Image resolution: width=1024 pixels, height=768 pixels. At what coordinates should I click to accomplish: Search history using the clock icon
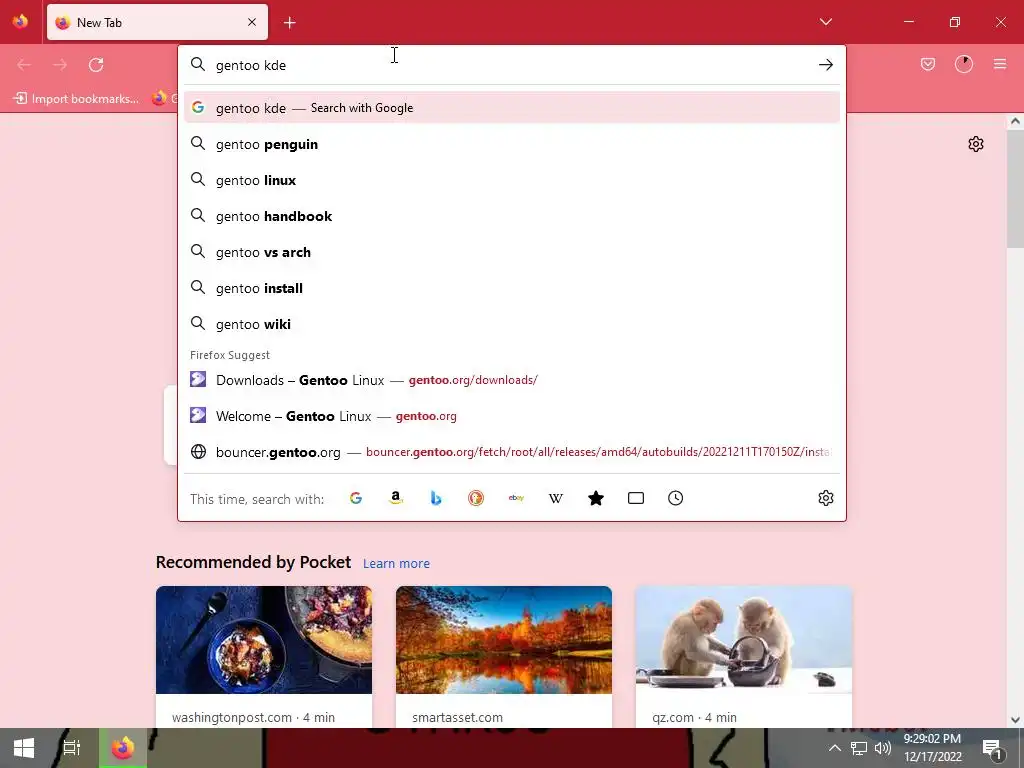pyautogui.click(x=675, y=498)
